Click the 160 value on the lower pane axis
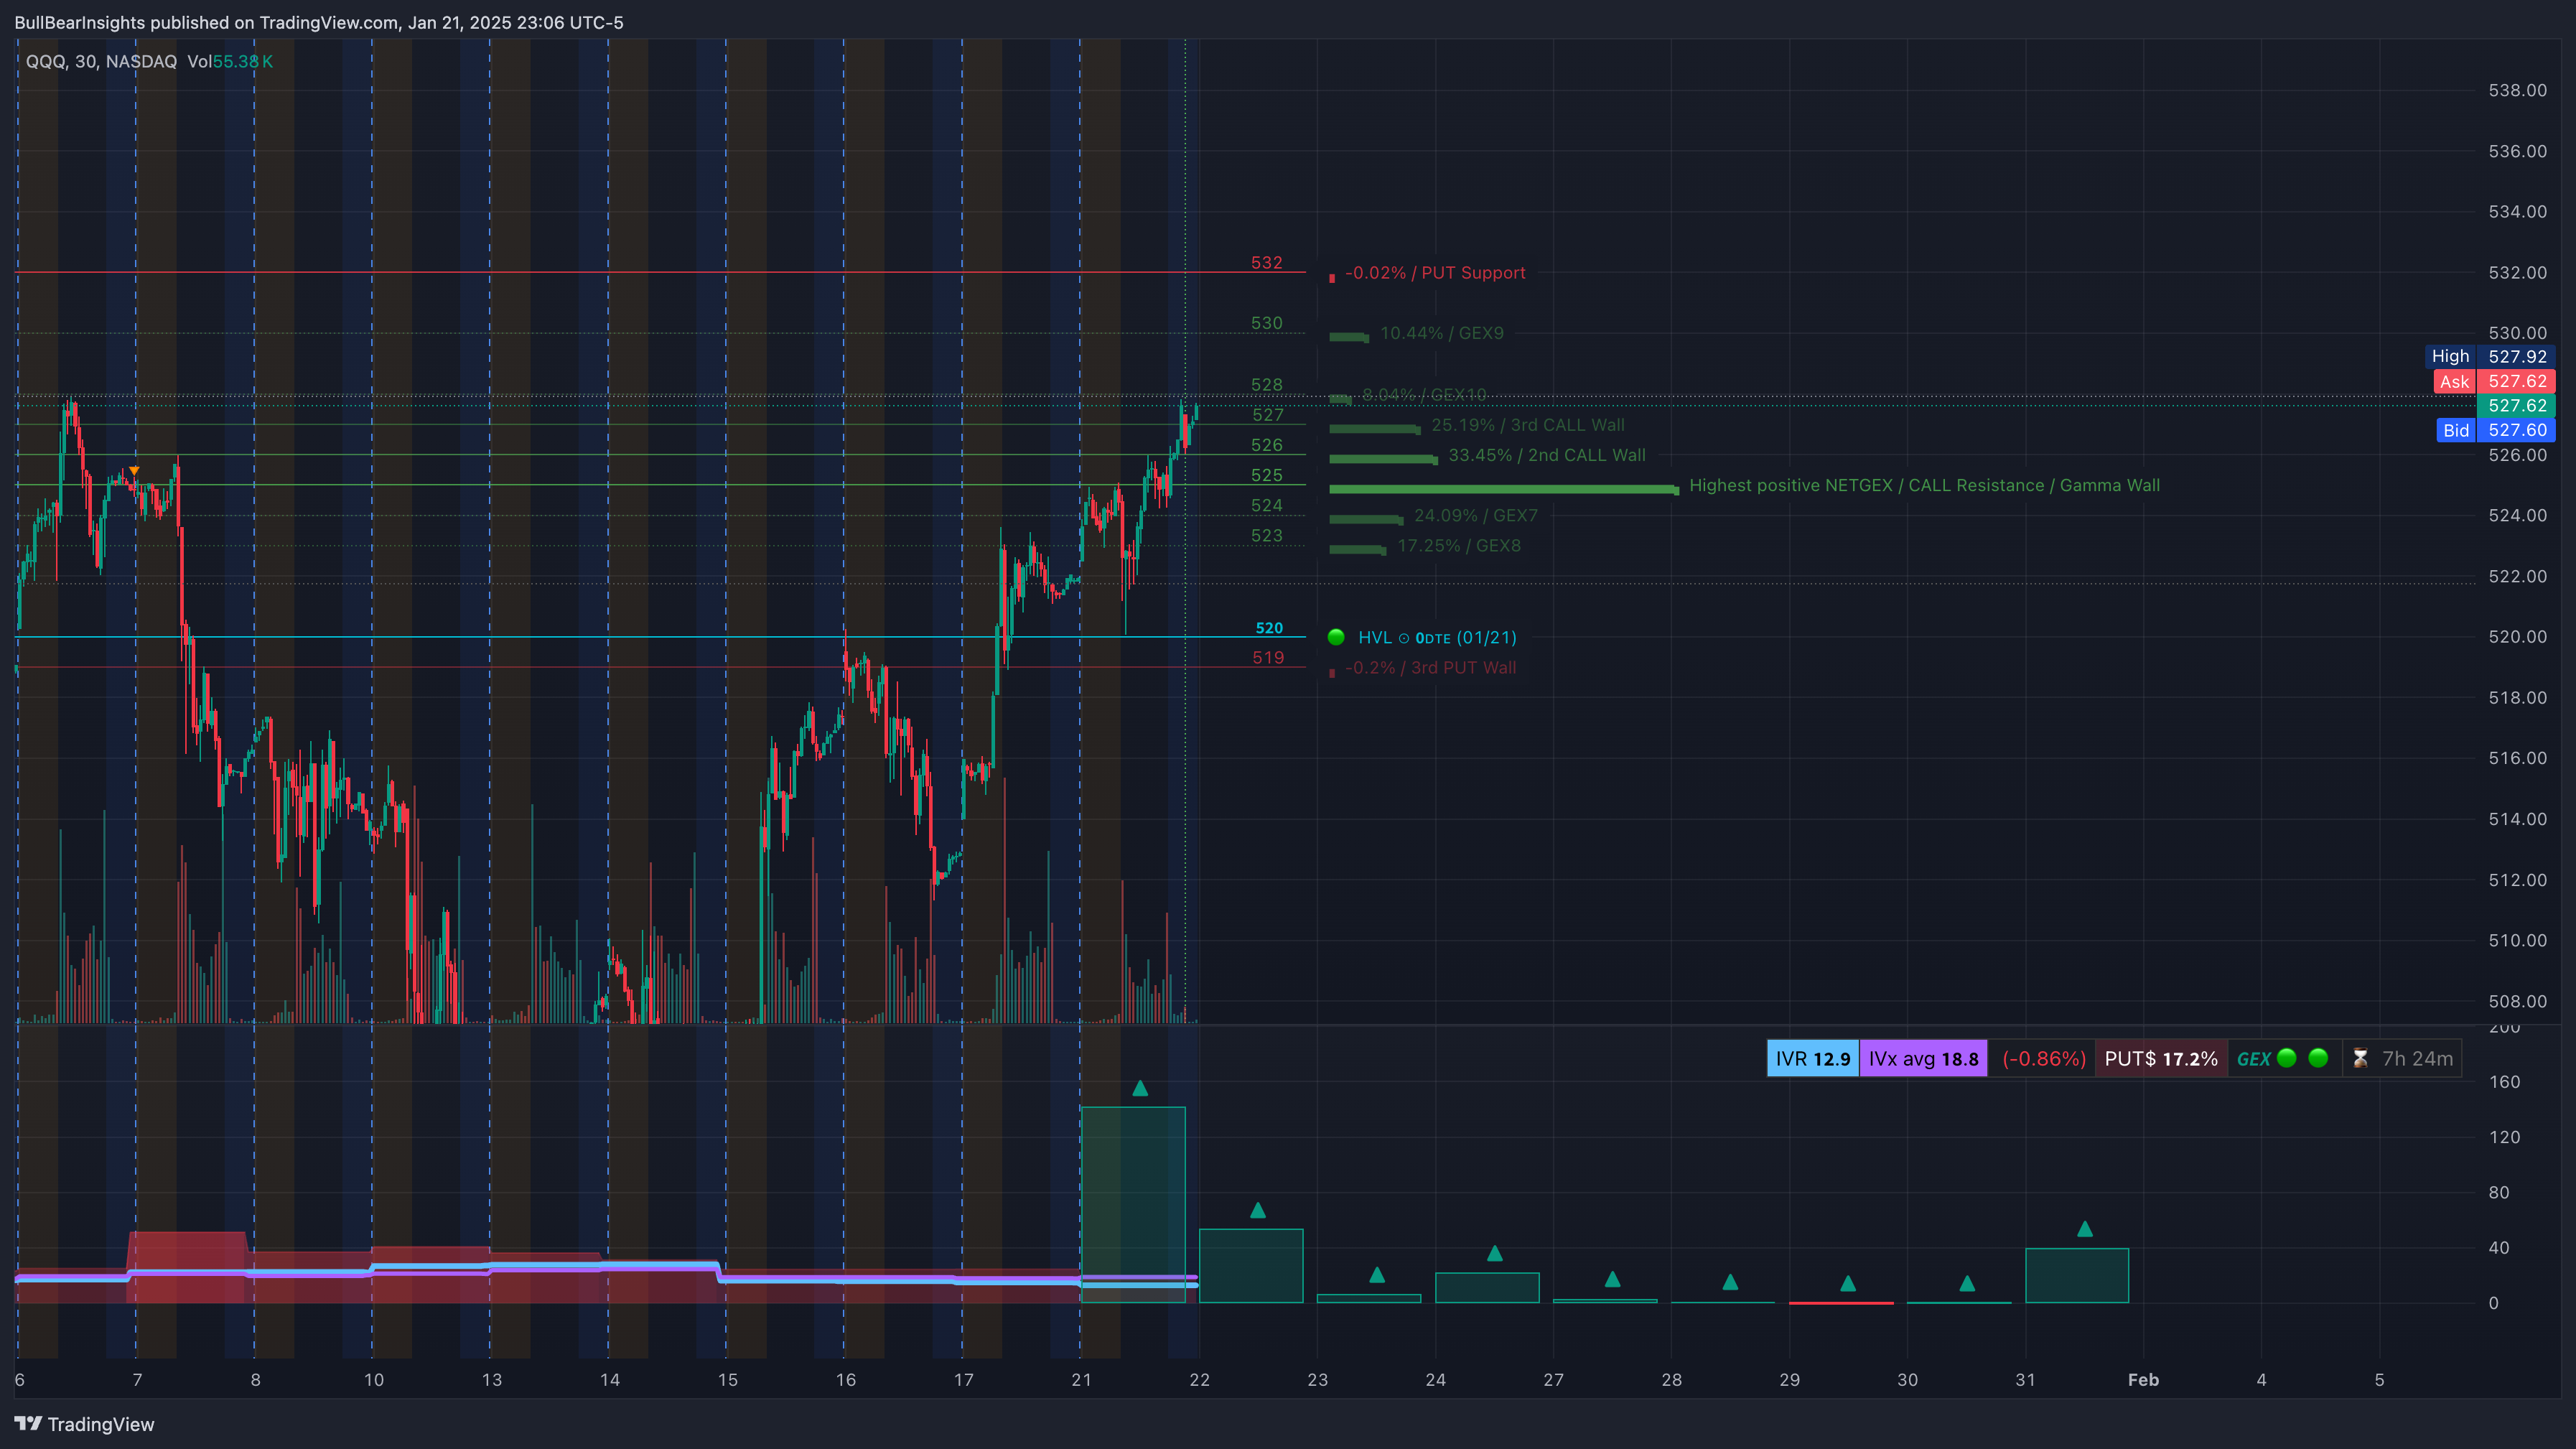Screen dimensions: 2576x1449 (x=2504, y=1081)
